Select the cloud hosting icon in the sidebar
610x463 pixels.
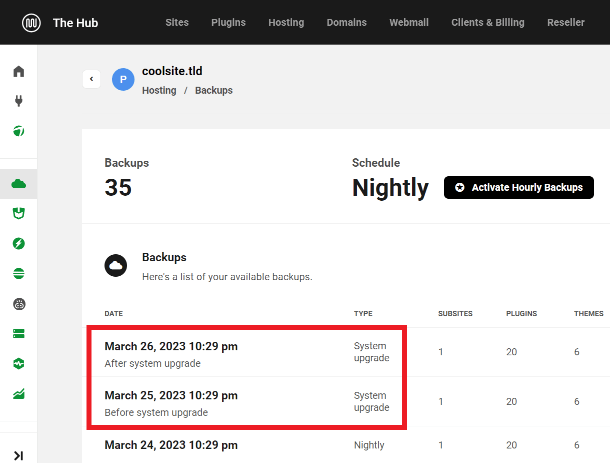pyautogui.click(x=18, y=184)
